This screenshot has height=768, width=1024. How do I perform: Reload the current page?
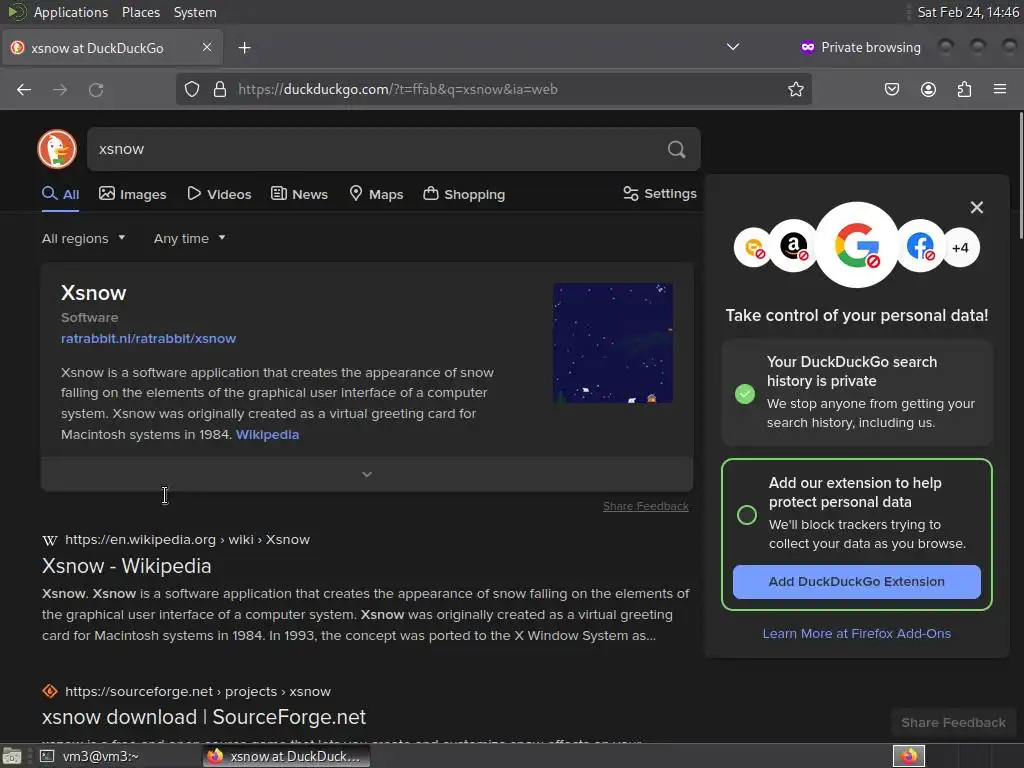point(96,89)
